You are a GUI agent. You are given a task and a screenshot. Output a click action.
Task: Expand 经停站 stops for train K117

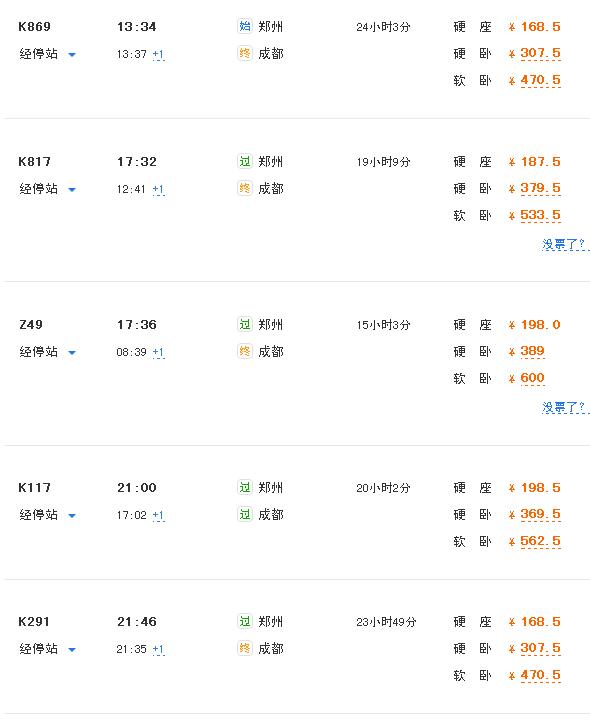click(47, 515)
